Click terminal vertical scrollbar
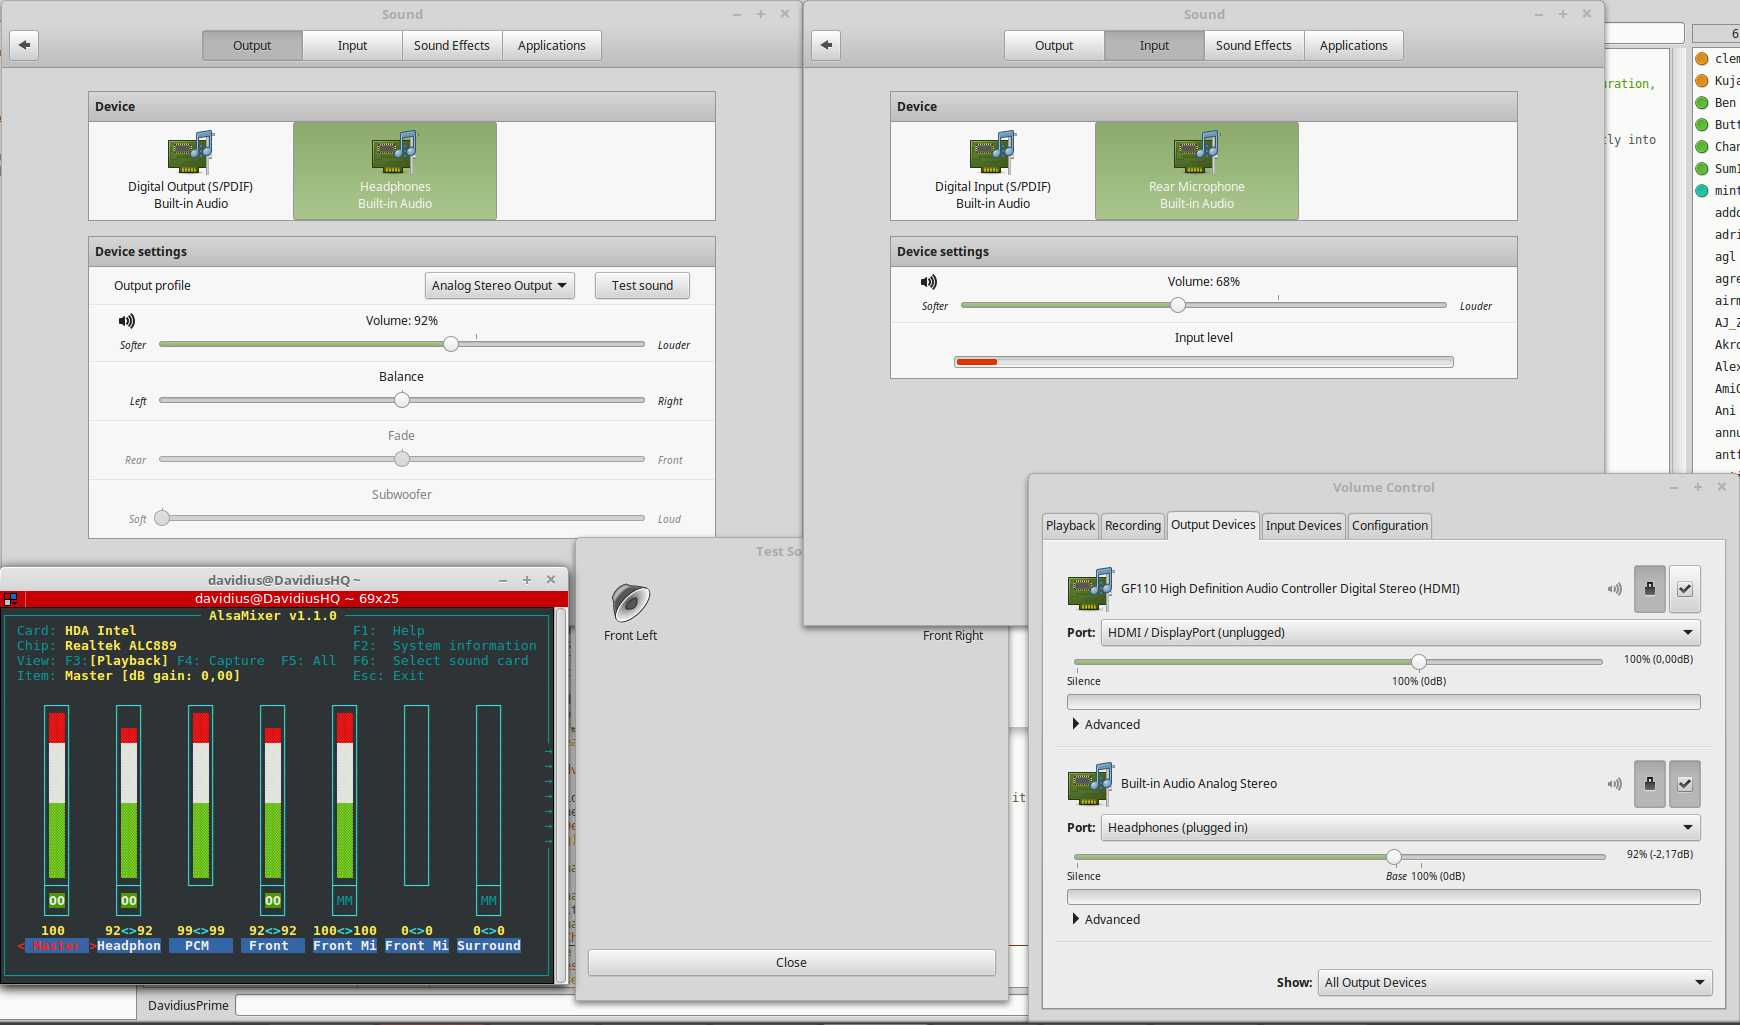Viewport: 1740px width, 1025px height. click(561, 795)
